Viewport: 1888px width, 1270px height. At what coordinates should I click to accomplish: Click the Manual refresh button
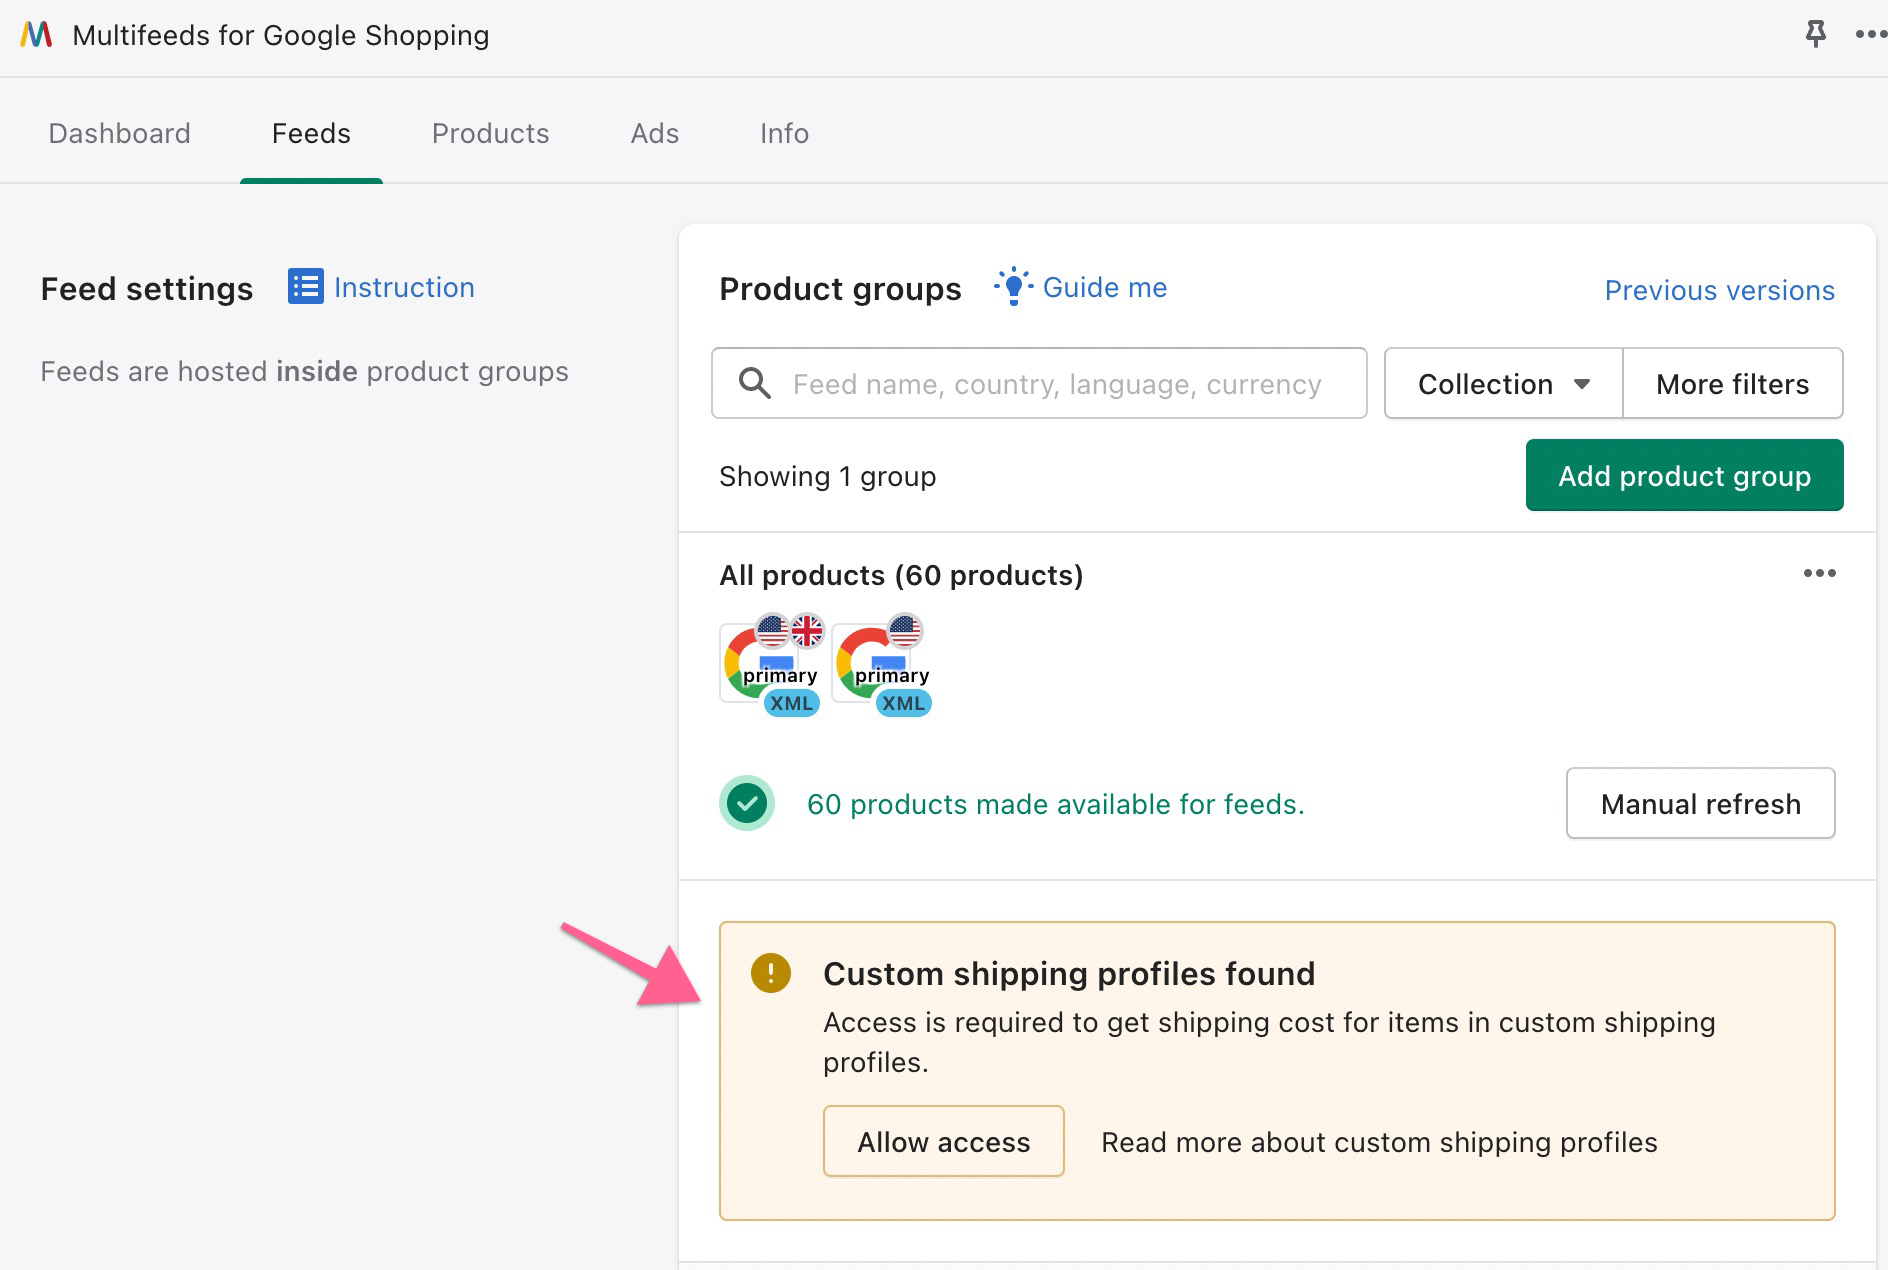pos(1700,803)
